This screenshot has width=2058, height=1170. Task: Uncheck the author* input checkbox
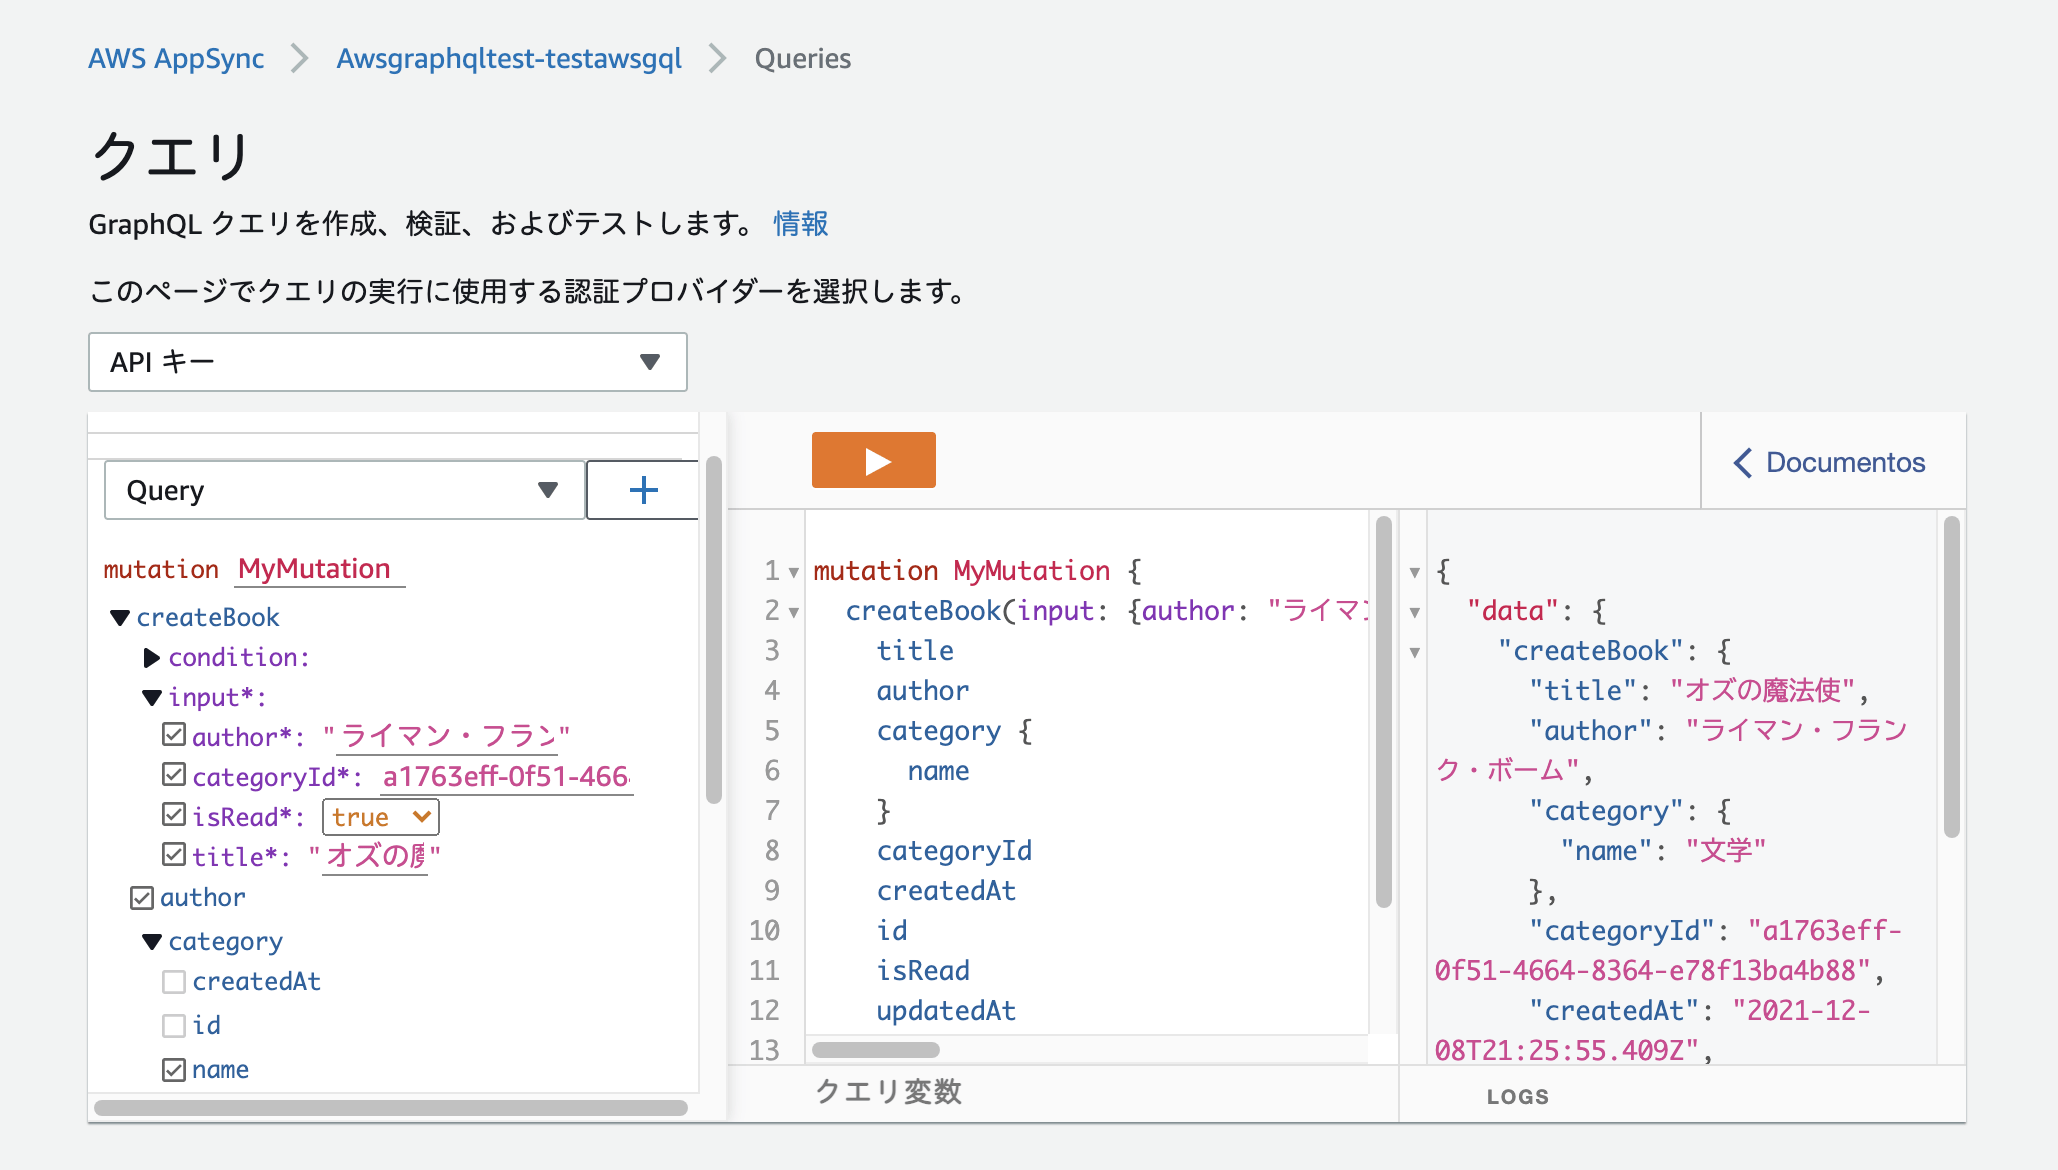[x=174, y=735]
